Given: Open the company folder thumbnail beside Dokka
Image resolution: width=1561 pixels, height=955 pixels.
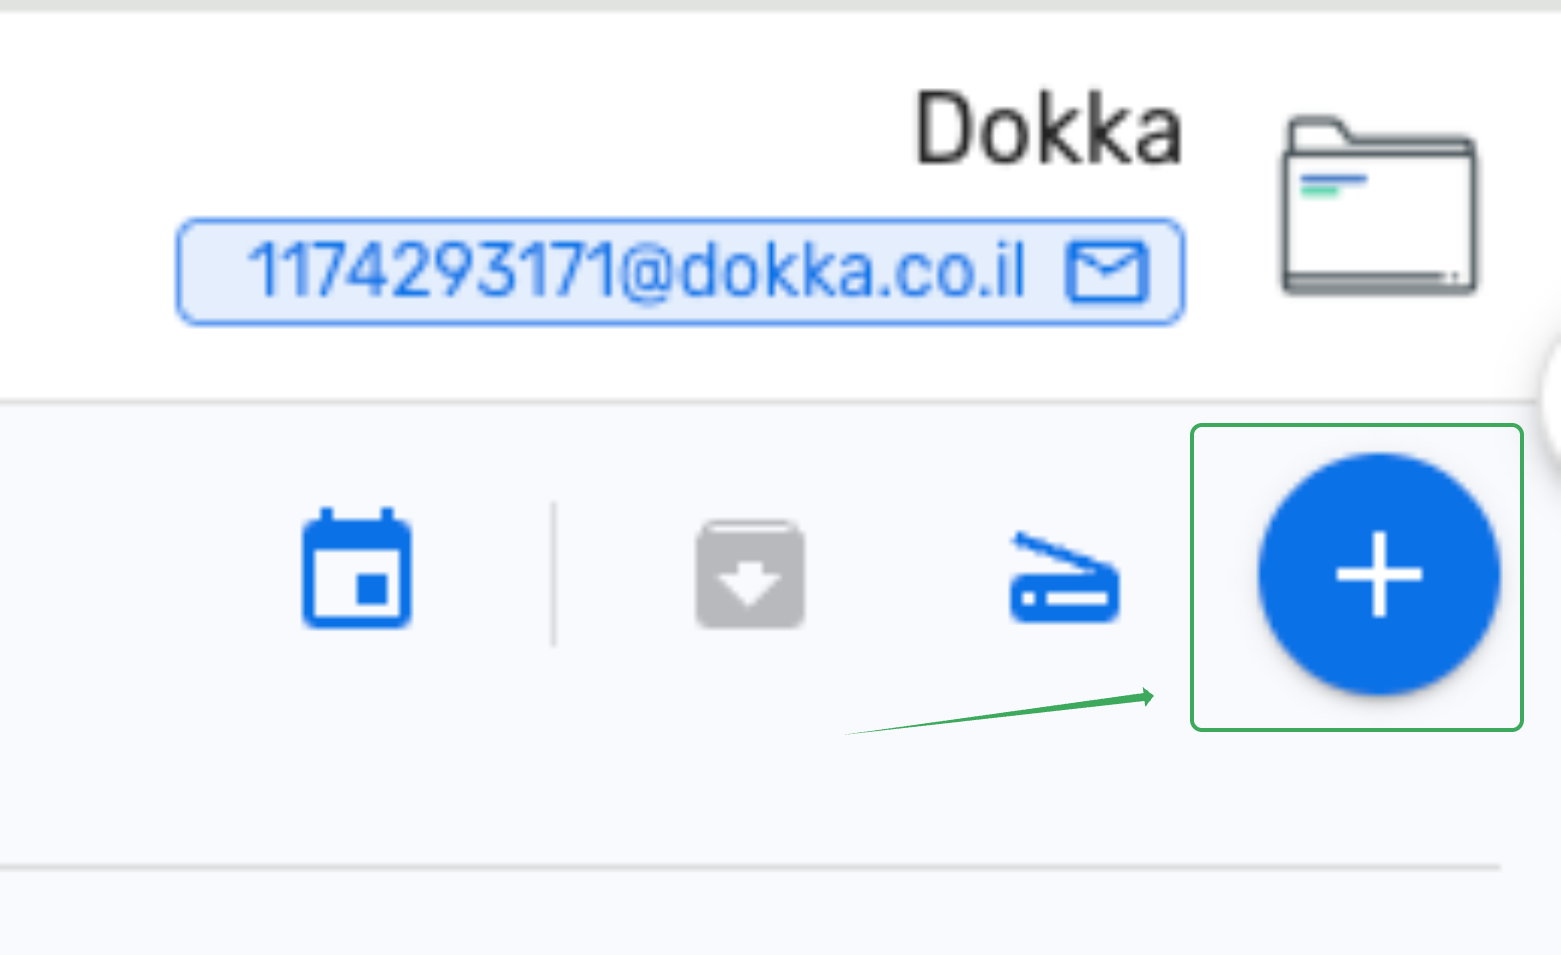Looking at the screenshot, I should (x=1379, y=206).
